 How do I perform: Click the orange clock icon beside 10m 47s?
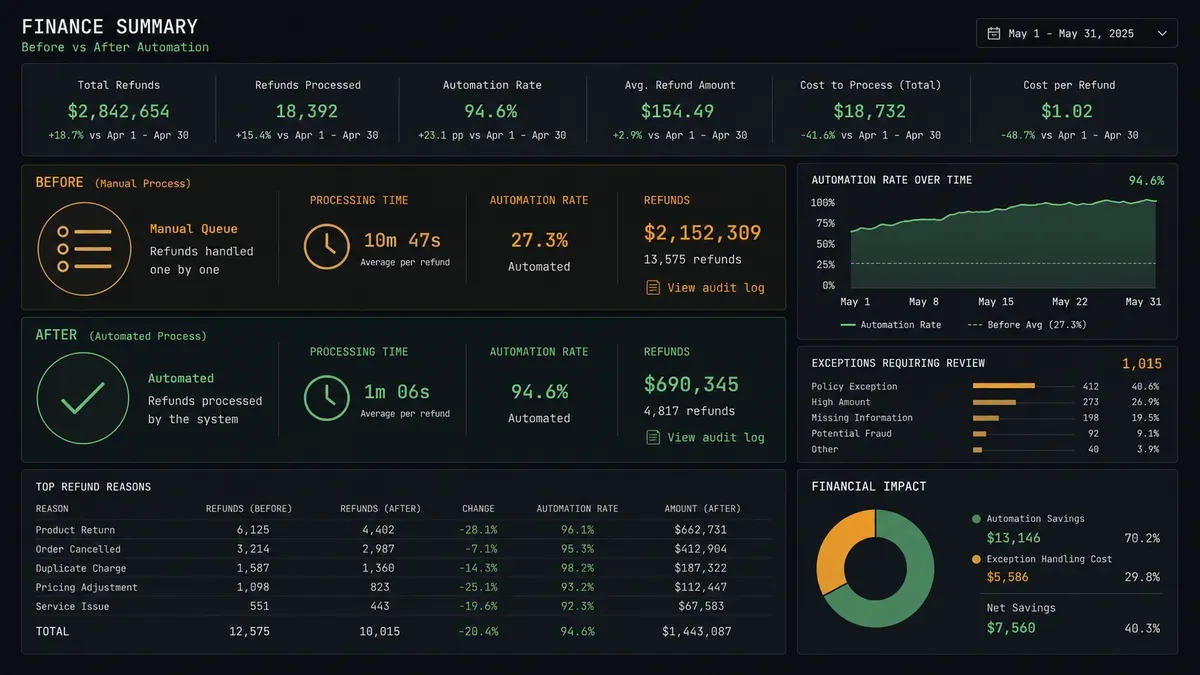coord(326,245)
